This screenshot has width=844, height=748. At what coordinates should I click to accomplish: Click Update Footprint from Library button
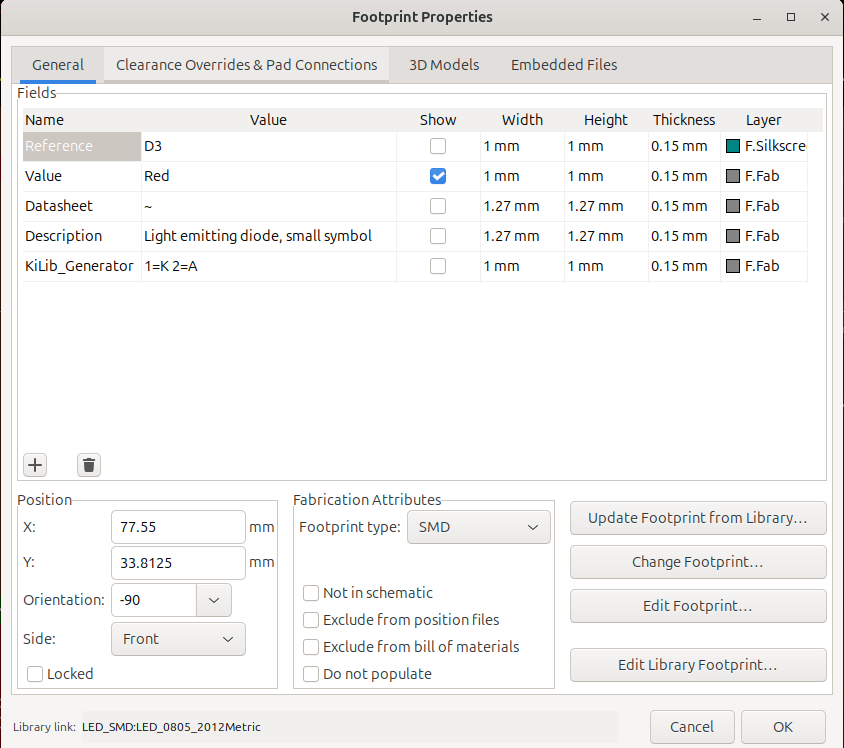(x=698, y=518)
